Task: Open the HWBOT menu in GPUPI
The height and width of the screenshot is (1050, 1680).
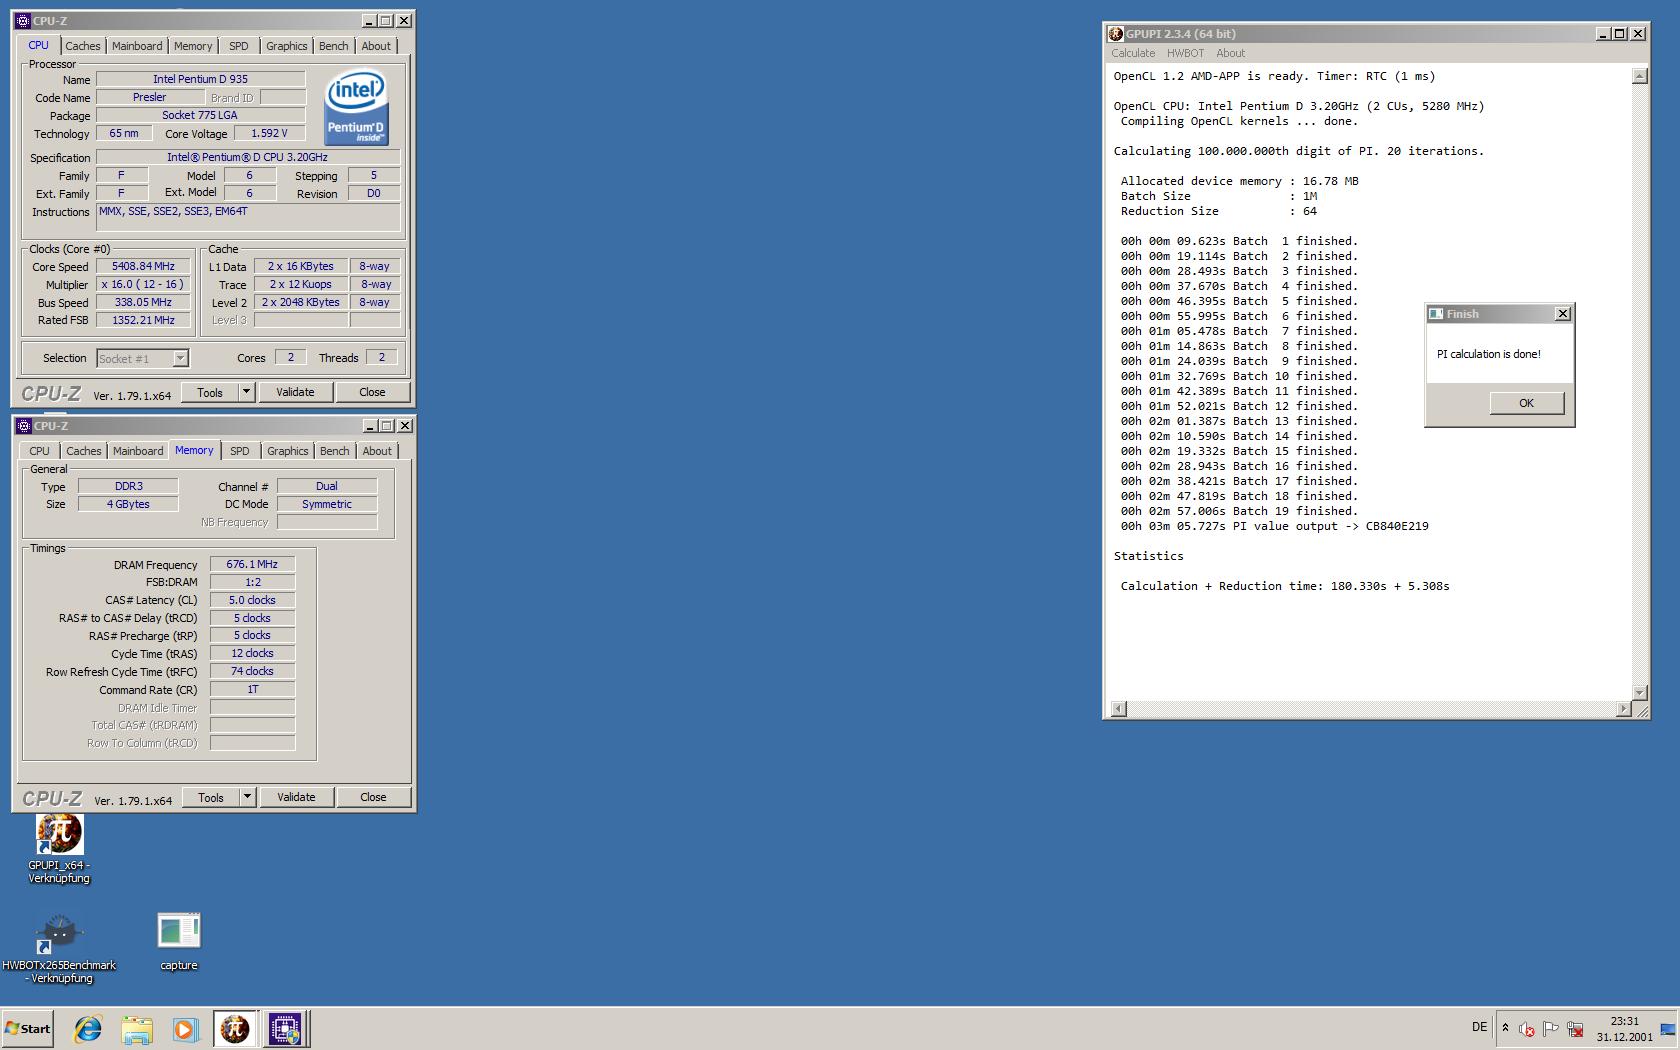Action: [x=1185, y=53]
